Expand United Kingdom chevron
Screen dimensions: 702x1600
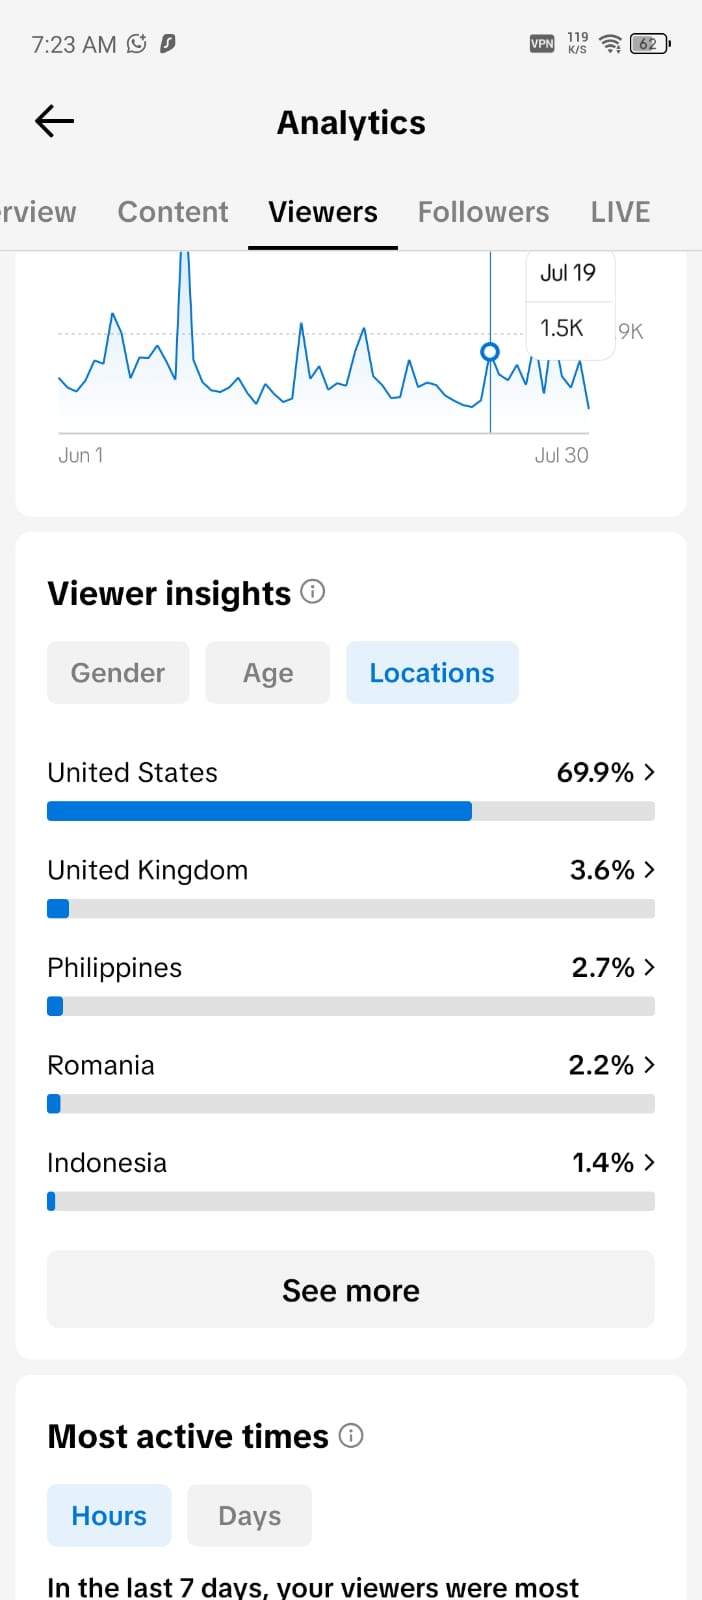tap(649, 870)
